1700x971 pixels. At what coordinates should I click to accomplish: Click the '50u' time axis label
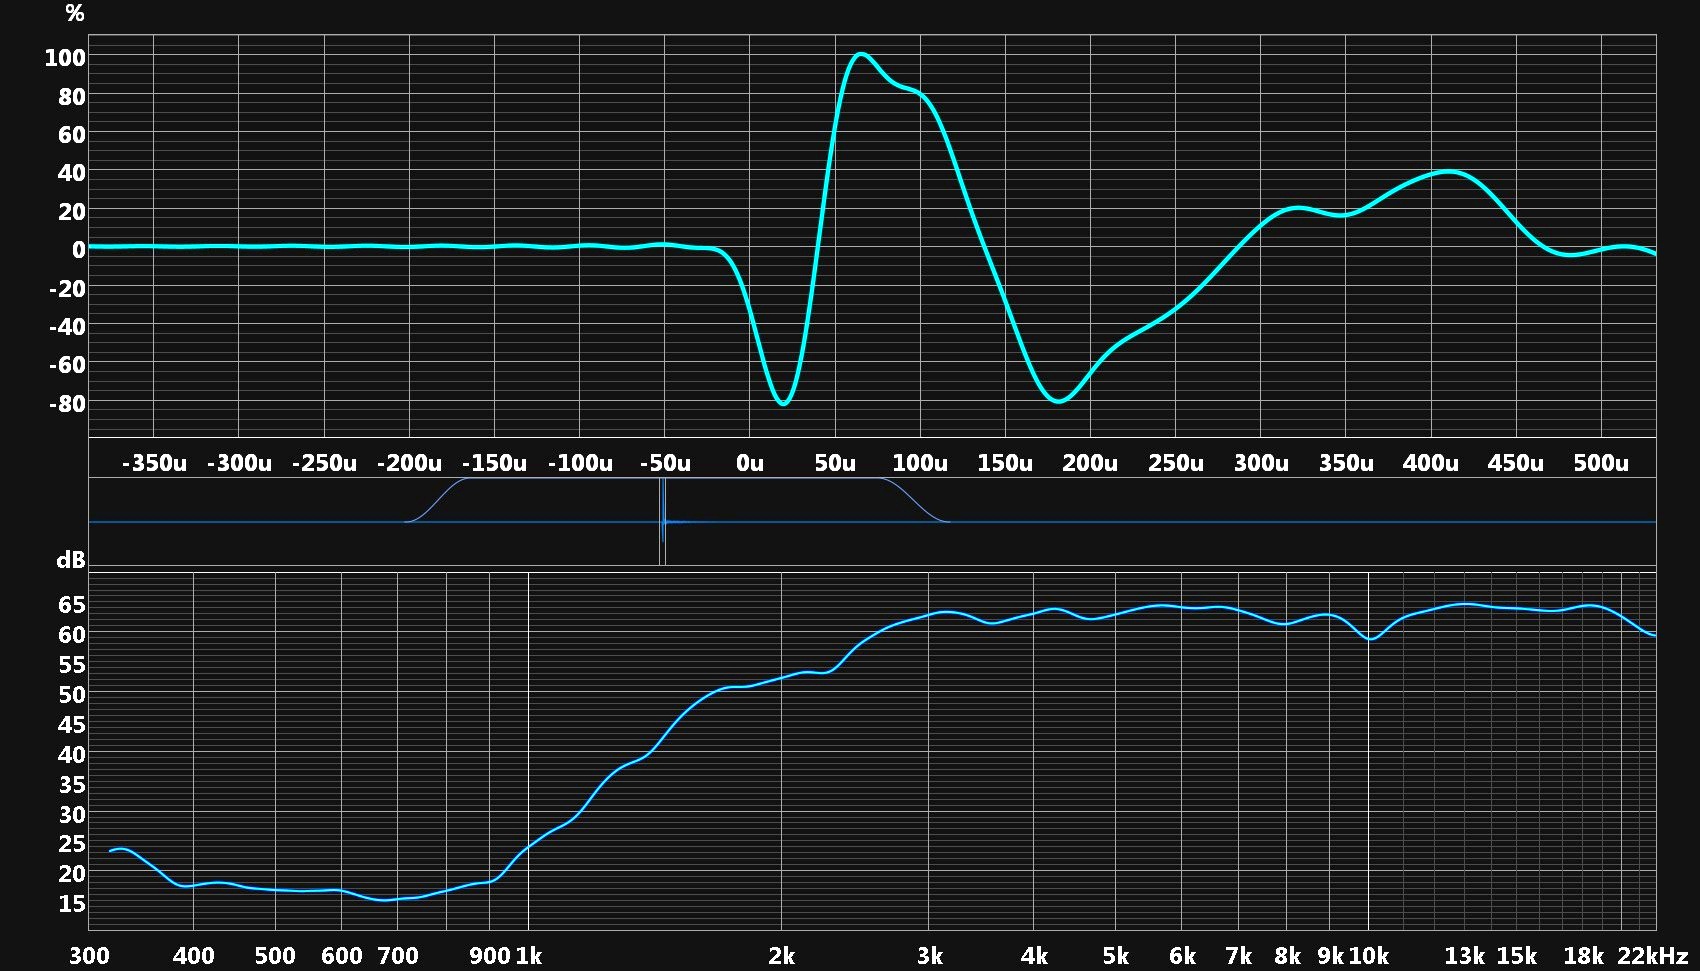point(835,463)
